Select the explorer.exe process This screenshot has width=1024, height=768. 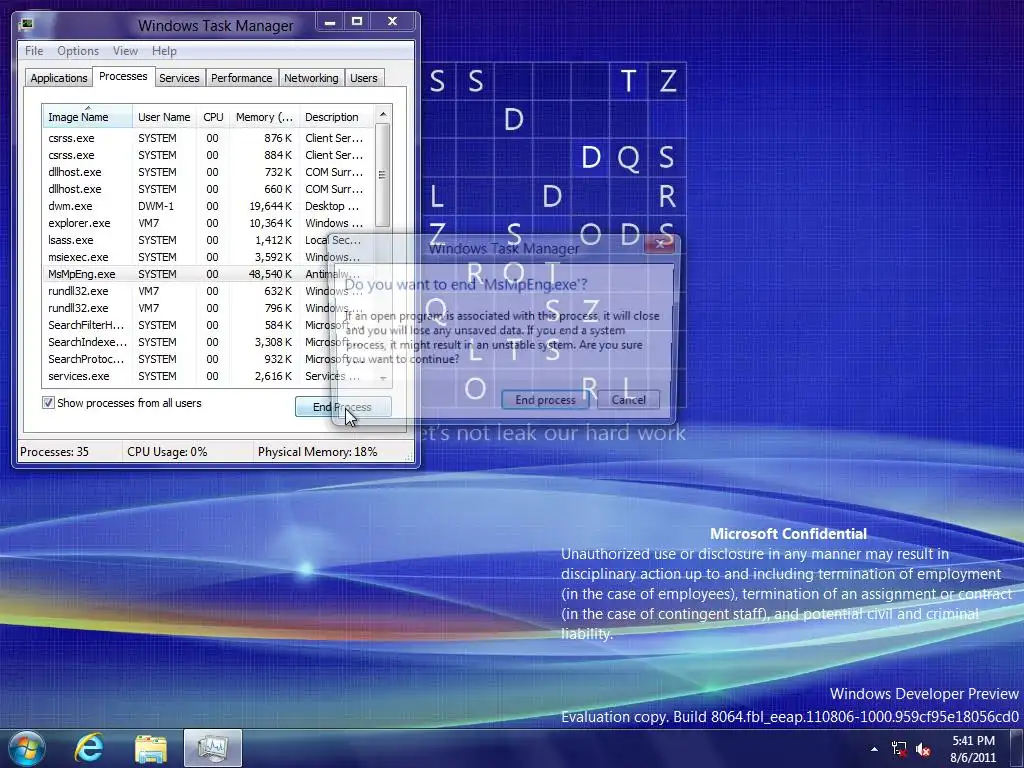(208, 223)
